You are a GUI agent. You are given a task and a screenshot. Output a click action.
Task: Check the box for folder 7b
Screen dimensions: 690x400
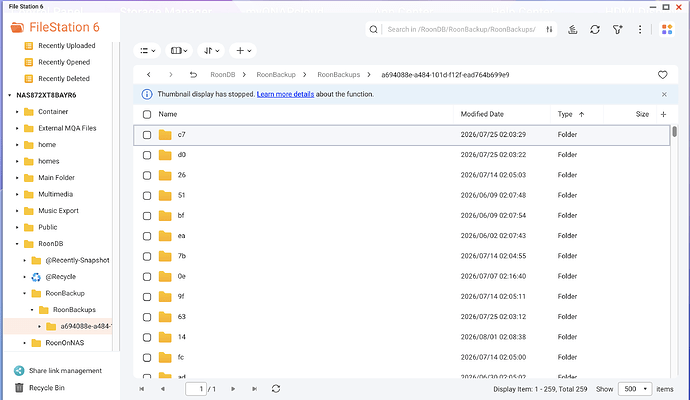click(147, 257)
